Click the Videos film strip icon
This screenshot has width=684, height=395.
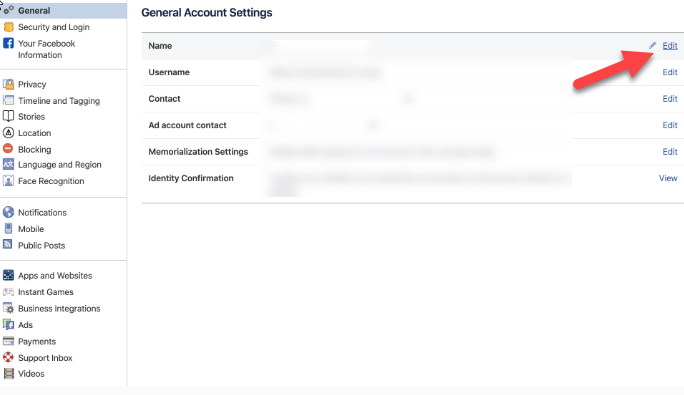point(8,374)
